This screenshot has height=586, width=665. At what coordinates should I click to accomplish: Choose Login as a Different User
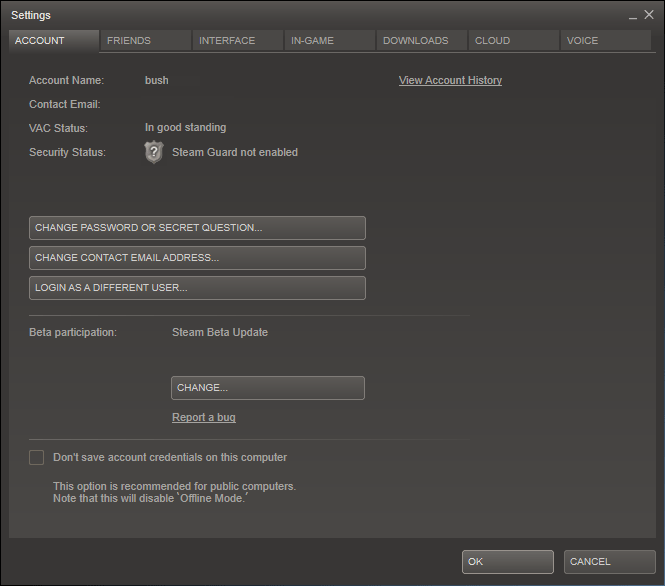(197, 288)
